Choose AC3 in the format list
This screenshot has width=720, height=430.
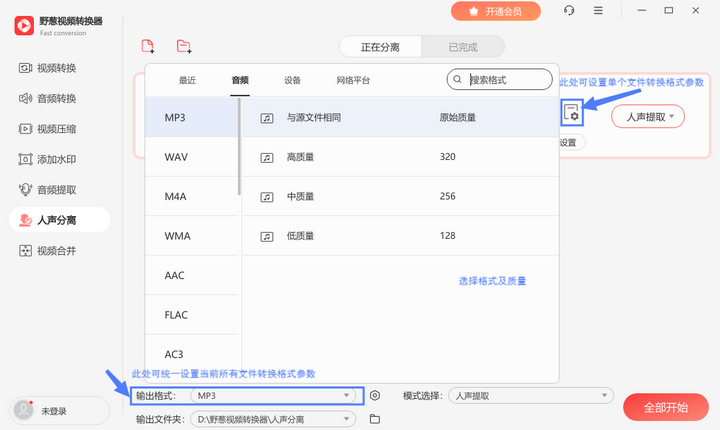point(191,355)
